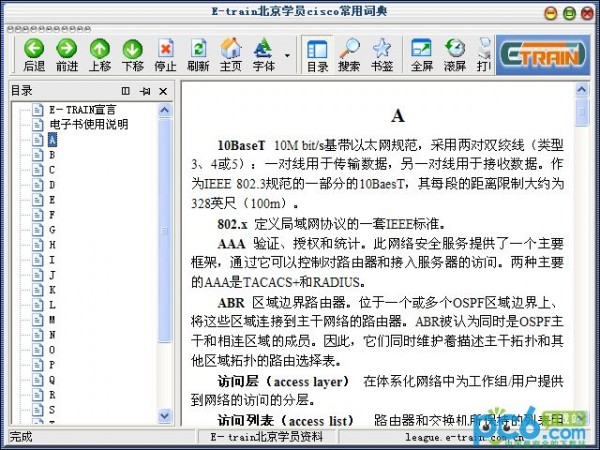
Task: Select letter P in the contents tree
Action: tap(52, 365)
